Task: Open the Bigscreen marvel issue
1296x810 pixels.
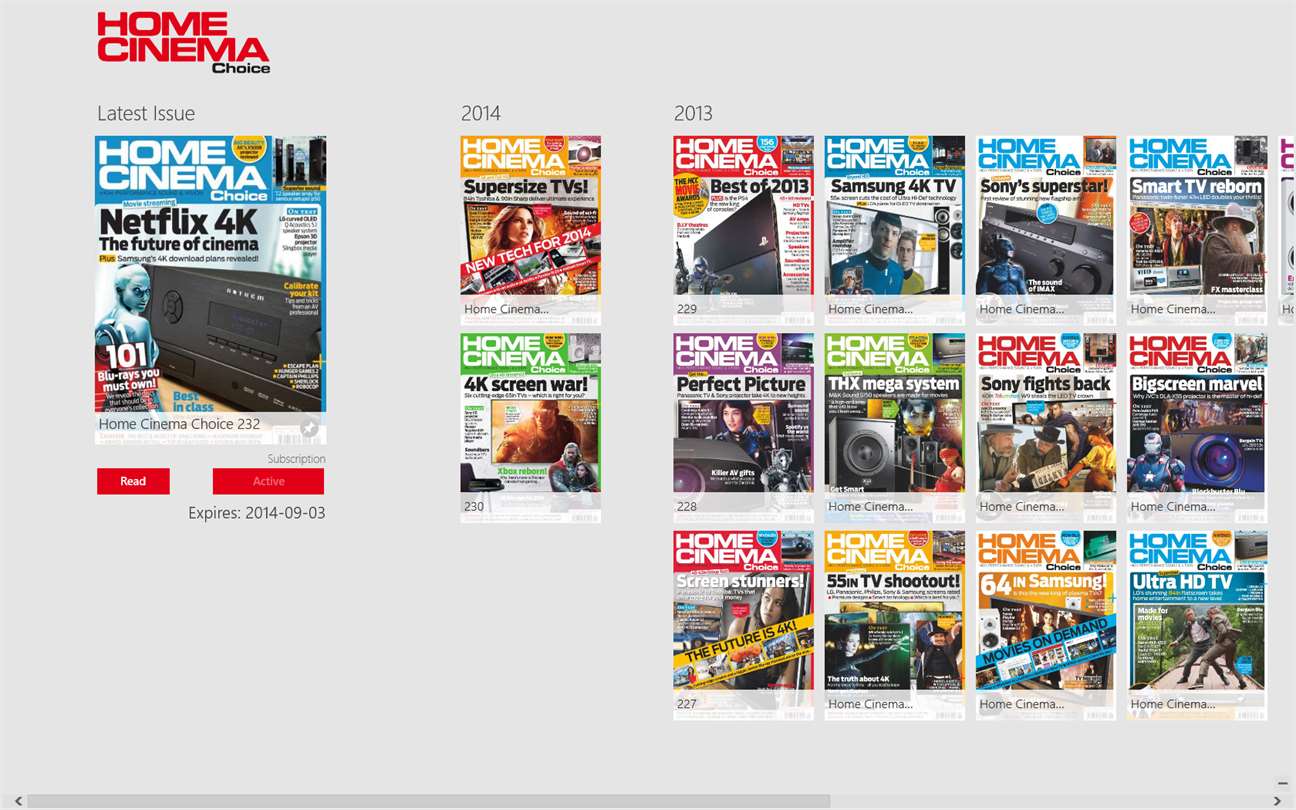Action: (x=1197, y=428)
